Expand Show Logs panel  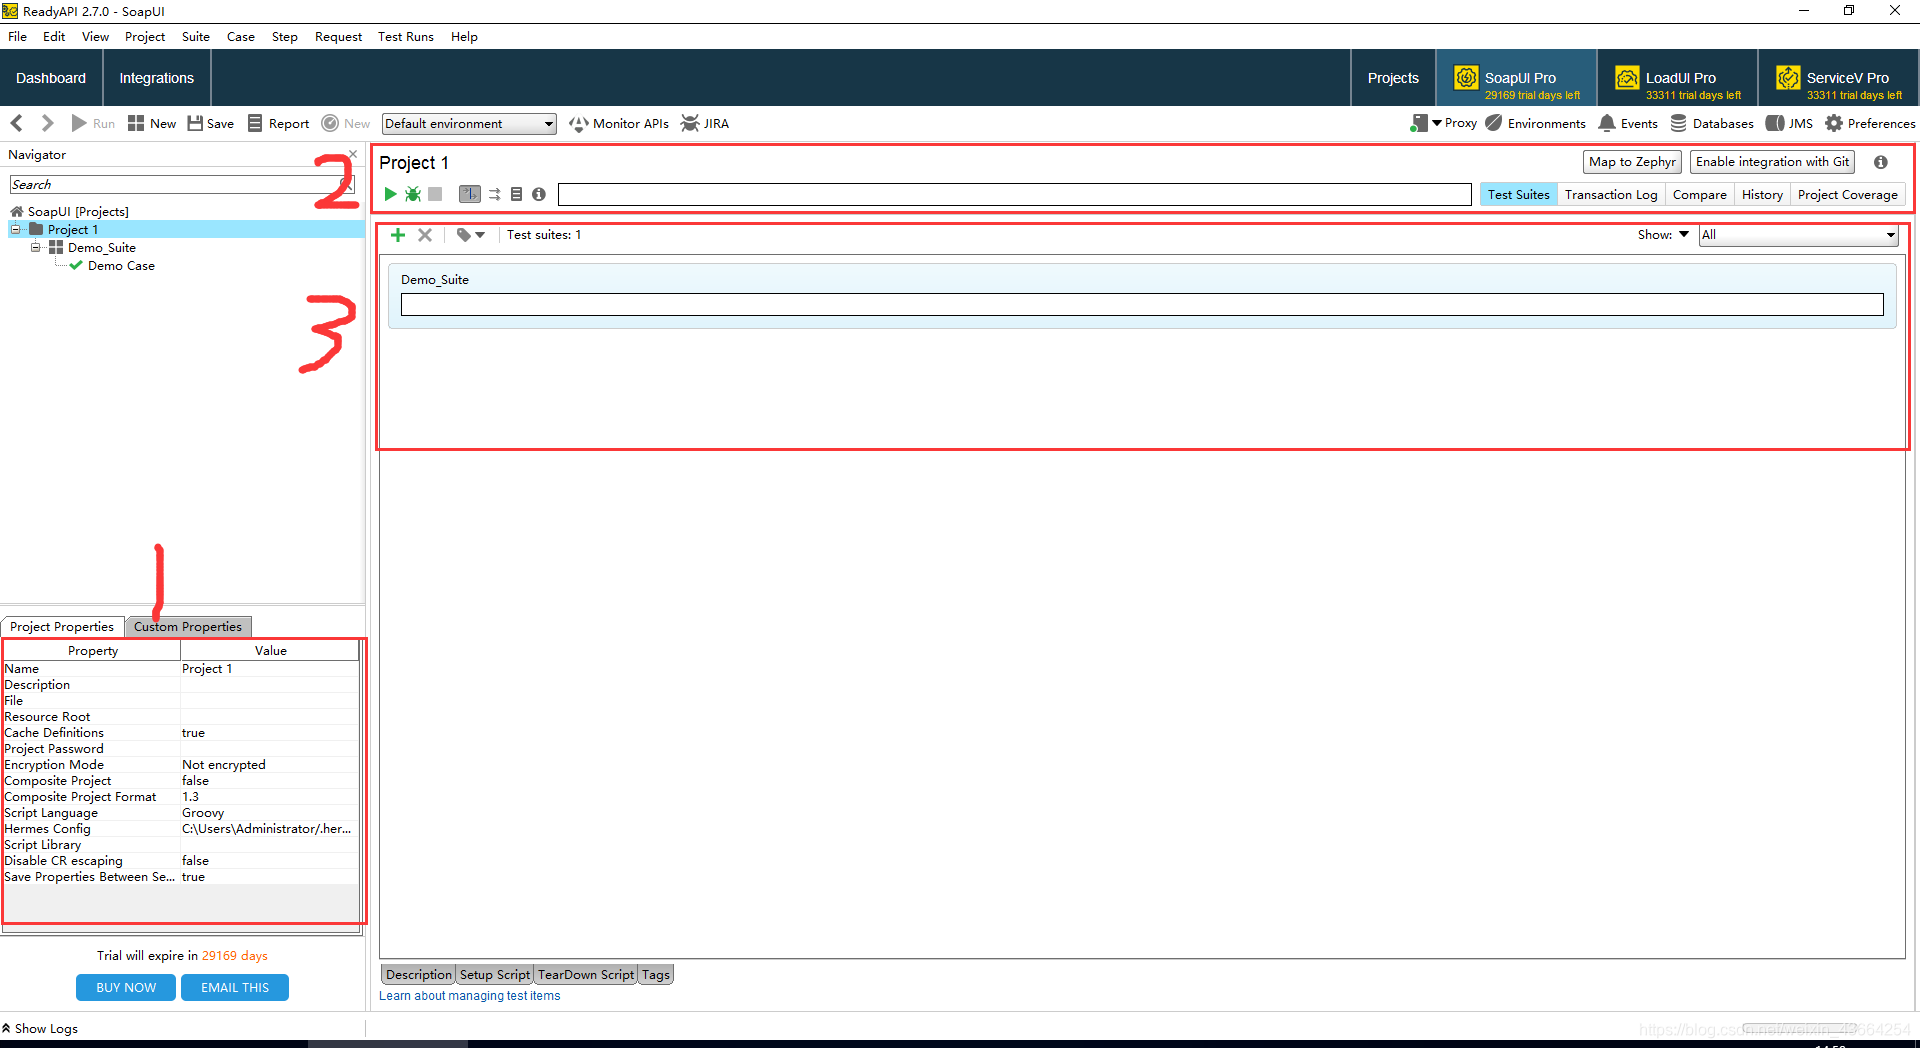tap(40, 1029)
